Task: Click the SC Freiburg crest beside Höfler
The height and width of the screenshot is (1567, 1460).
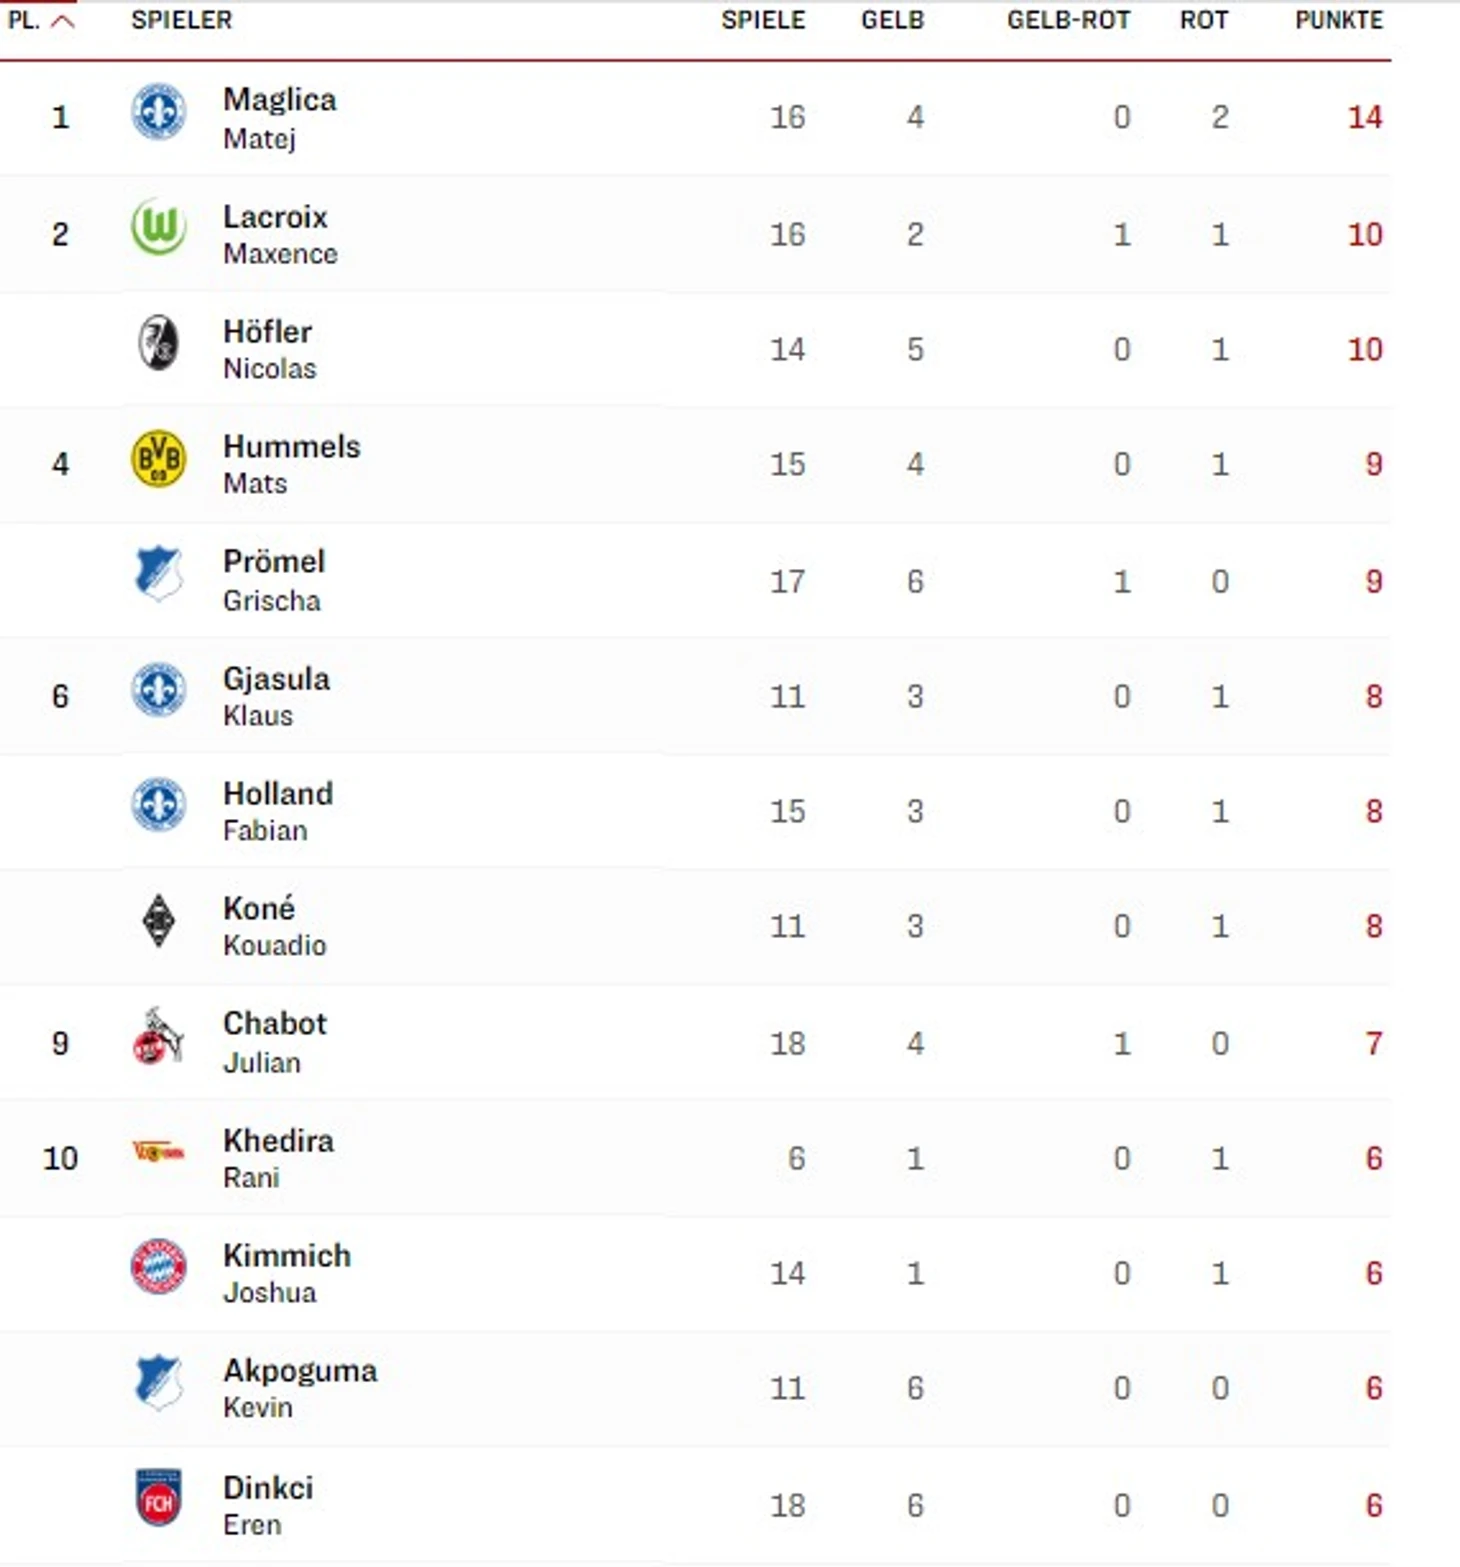Action: tap(158, 343)
